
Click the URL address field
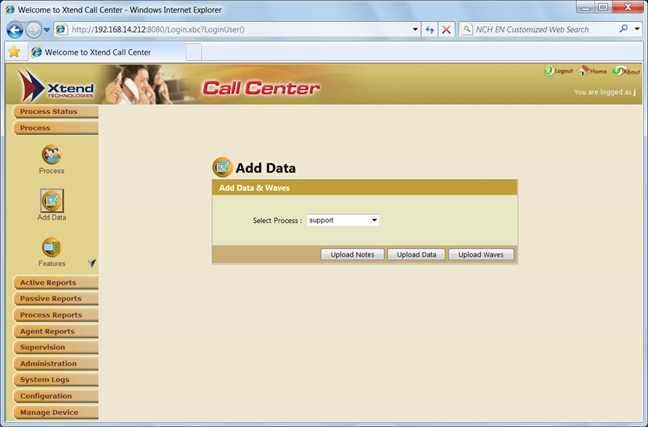240,30
